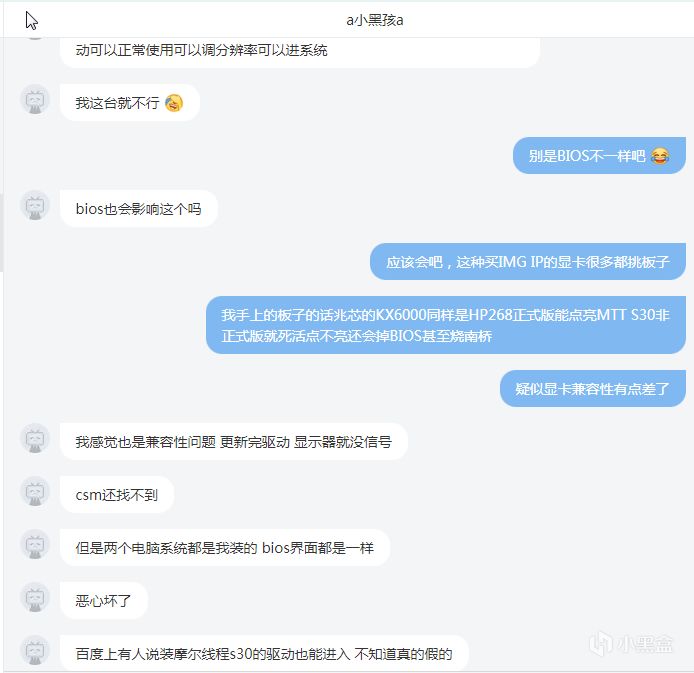
Task: Click the 小黑盒 watermark logo
Action: coord(632,644)
